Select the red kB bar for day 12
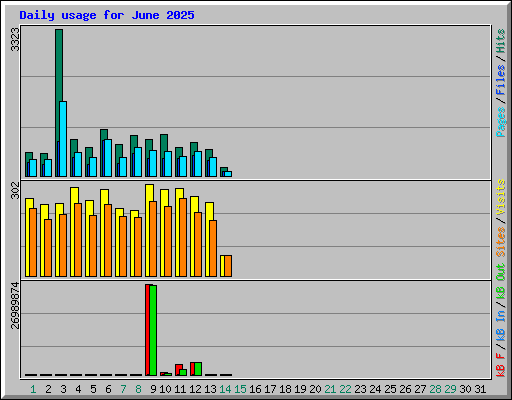Viewport: 512px width, 400px height. (x=192, y=369)
